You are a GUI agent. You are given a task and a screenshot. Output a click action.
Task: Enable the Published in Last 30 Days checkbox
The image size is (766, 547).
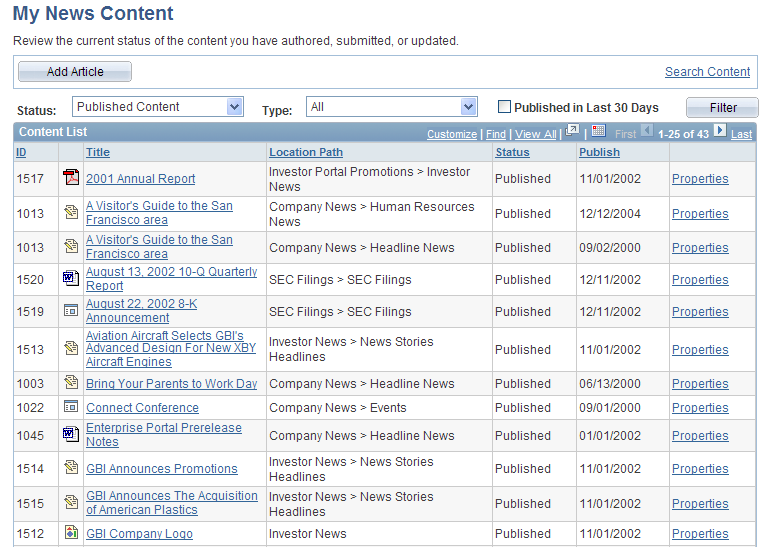pos(505,107)
